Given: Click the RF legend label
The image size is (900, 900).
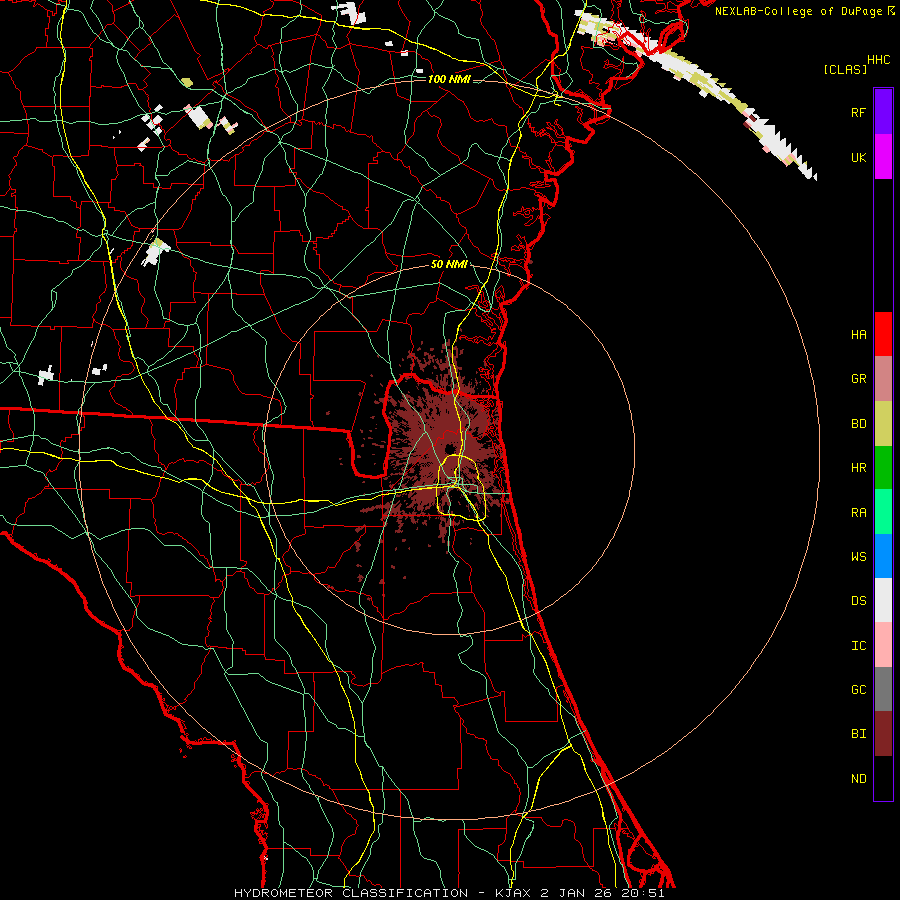Looking at the screenshot, I should pos(858,112).
